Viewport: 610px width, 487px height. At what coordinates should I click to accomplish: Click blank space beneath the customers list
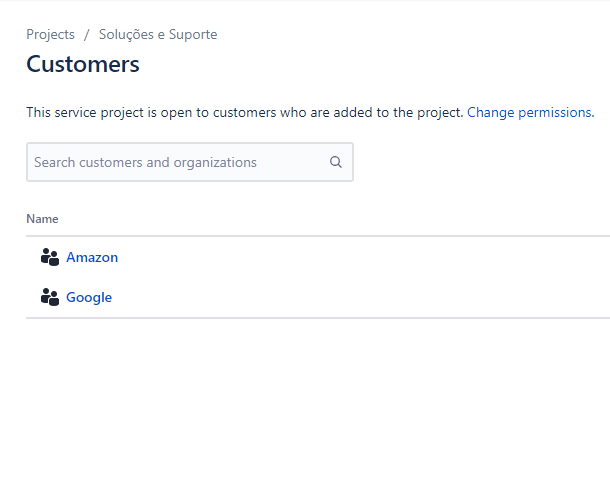[300, 400]
